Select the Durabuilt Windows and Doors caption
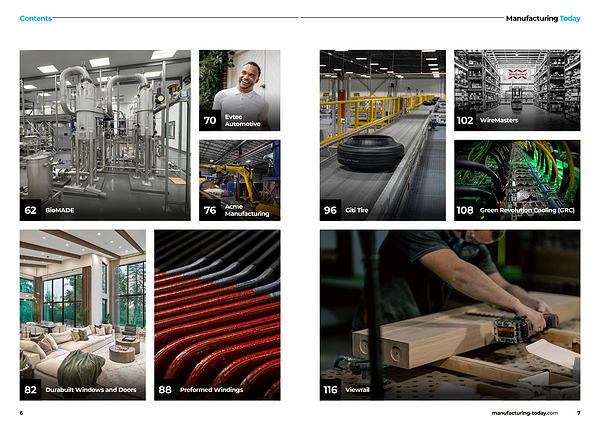This screenshot has width=600, height=424. pyautogui.click(x=92, y=390)
